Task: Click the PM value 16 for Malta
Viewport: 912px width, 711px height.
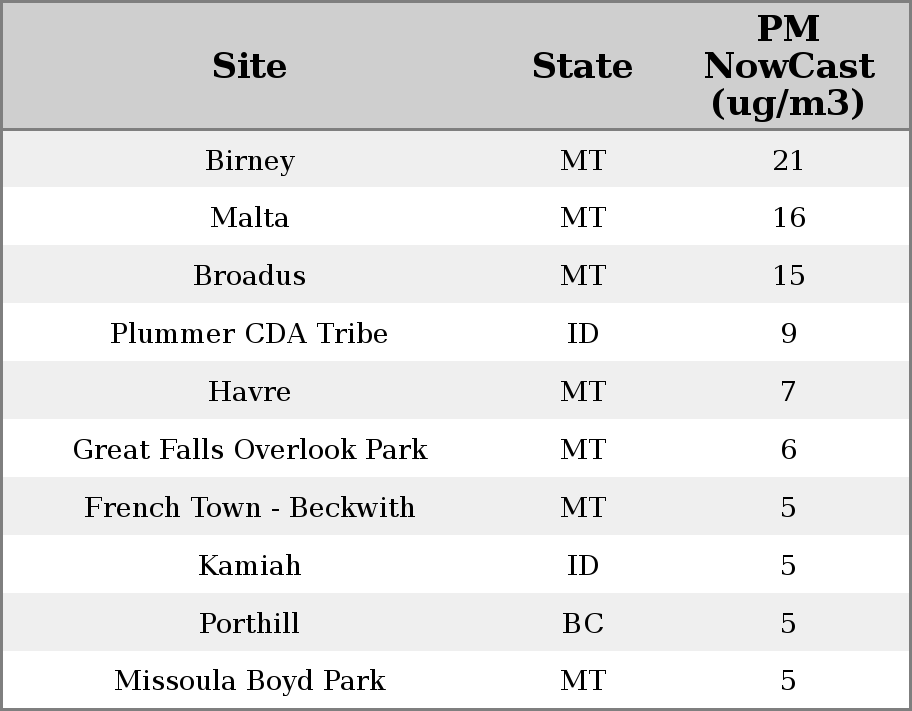Action: coord(788,218)
